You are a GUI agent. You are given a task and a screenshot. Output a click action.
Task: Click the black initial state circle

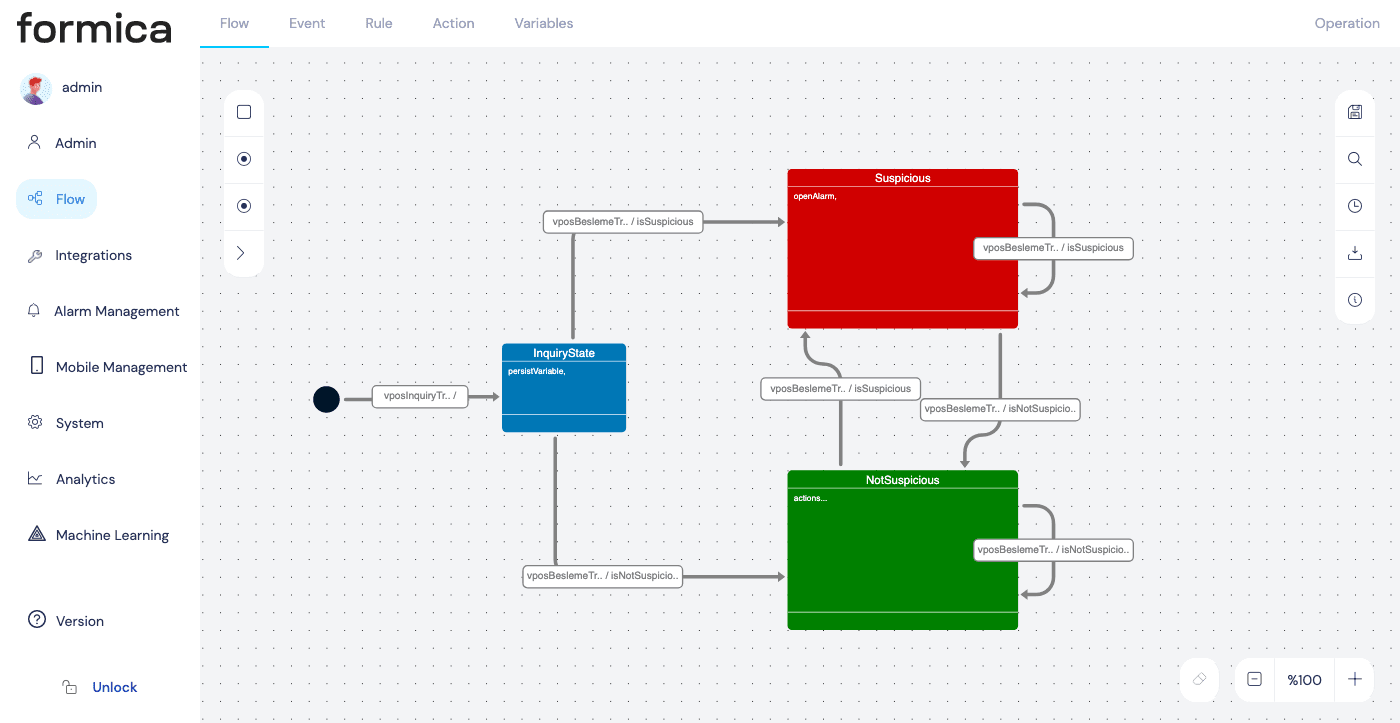(x=327, y=400)
